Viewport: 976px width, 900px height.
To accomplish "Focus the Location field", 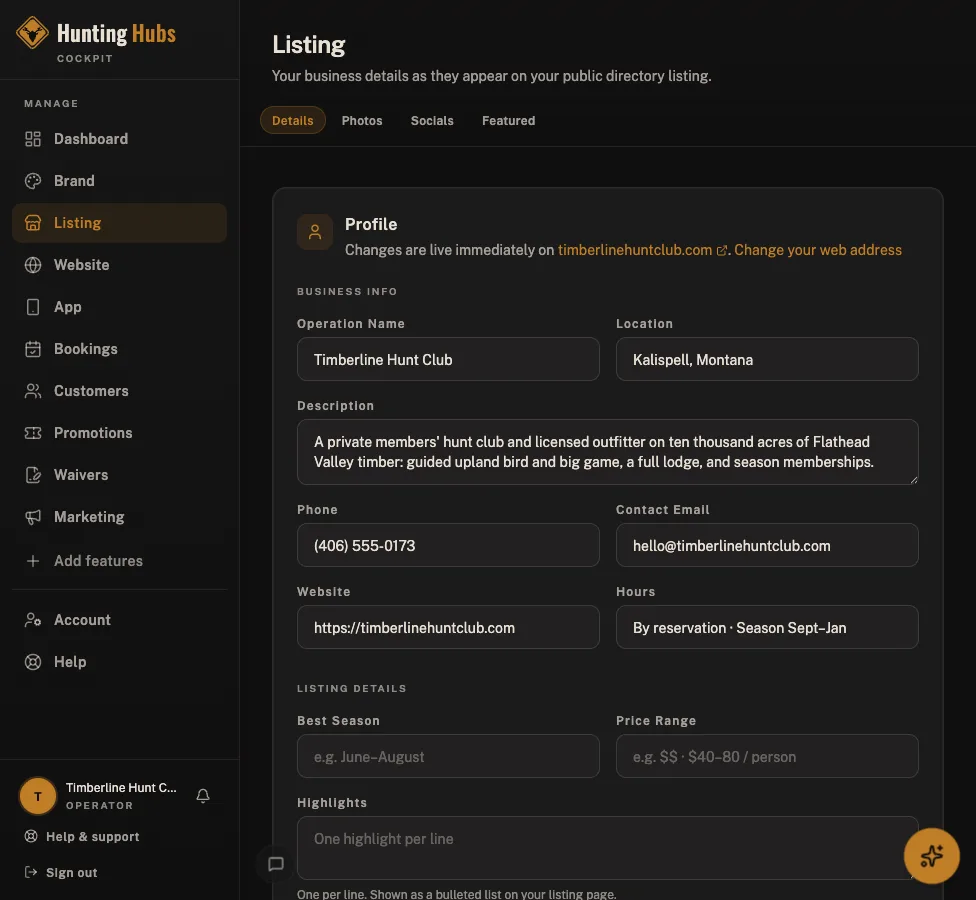I will click(767, 359).
